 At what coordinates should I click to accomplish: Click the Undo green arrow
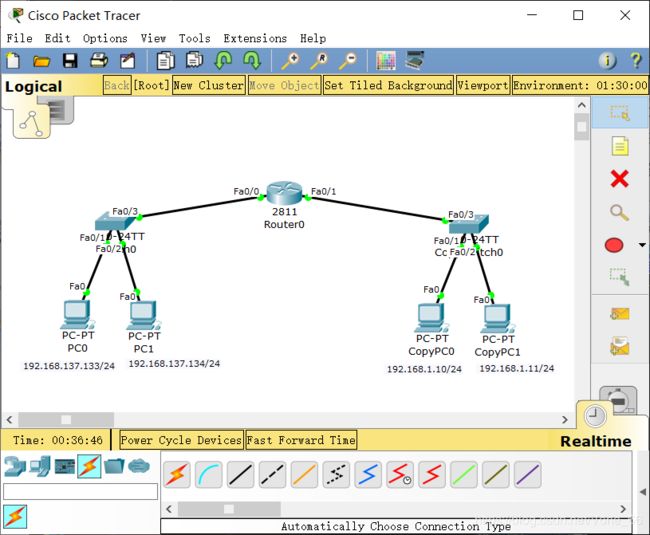(x=223, y=61)
